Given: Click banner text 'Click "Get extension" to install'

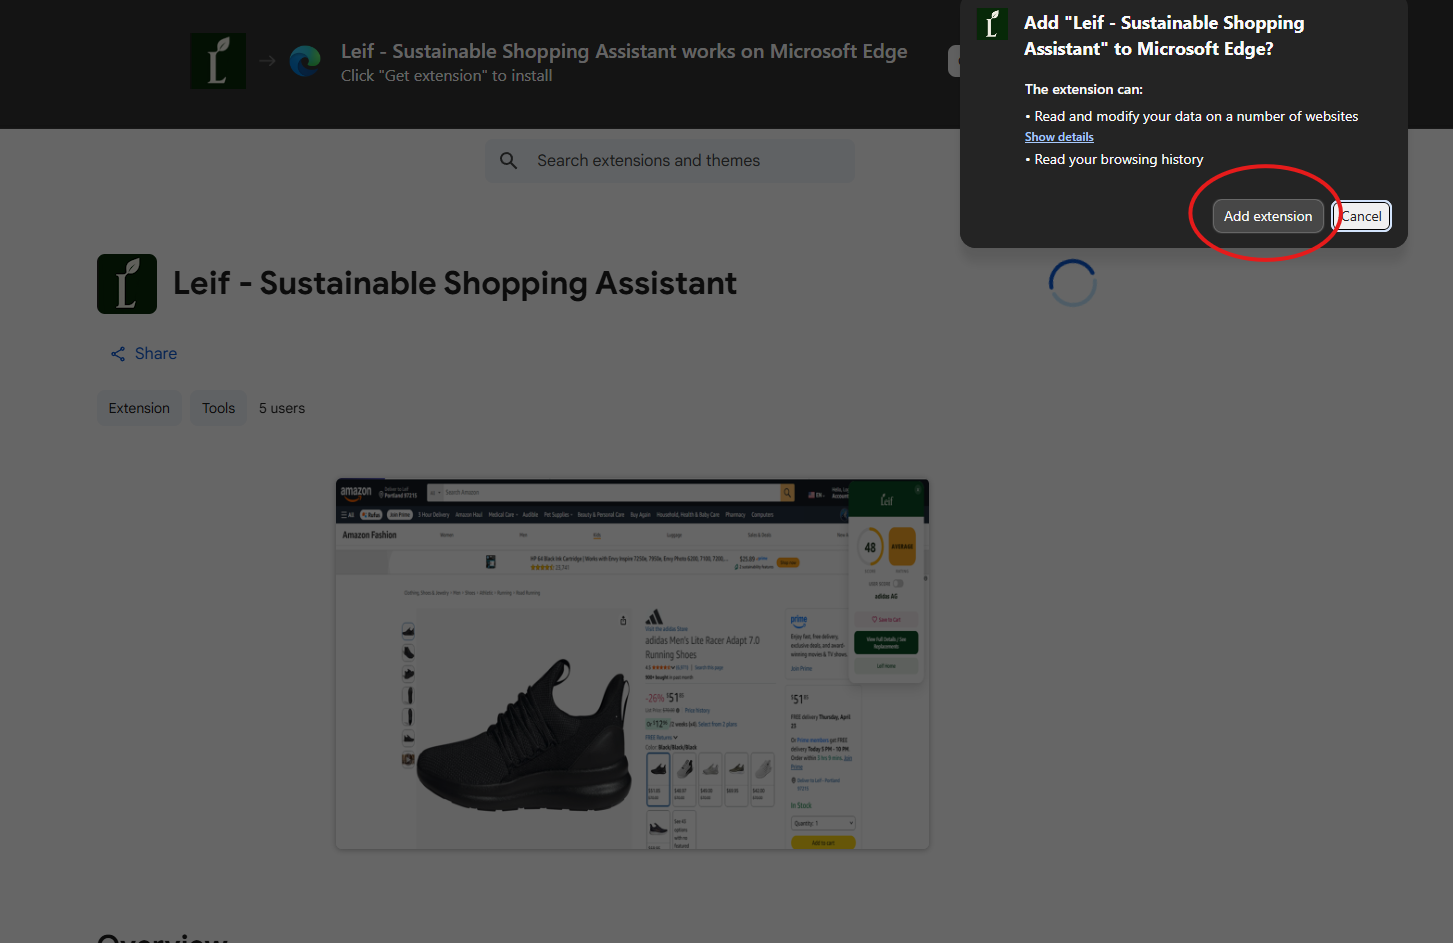Looking at the screenshot, I should [446, 76].
